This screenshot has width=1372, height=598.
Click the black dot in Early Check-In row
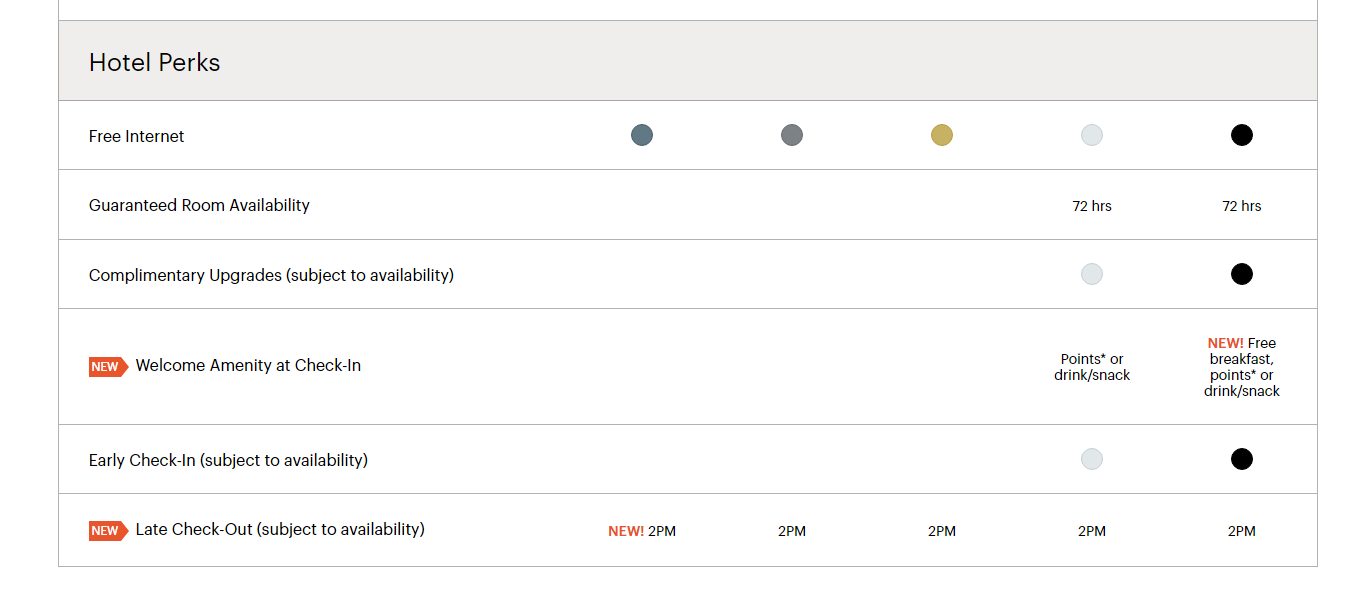[1242, 459]
